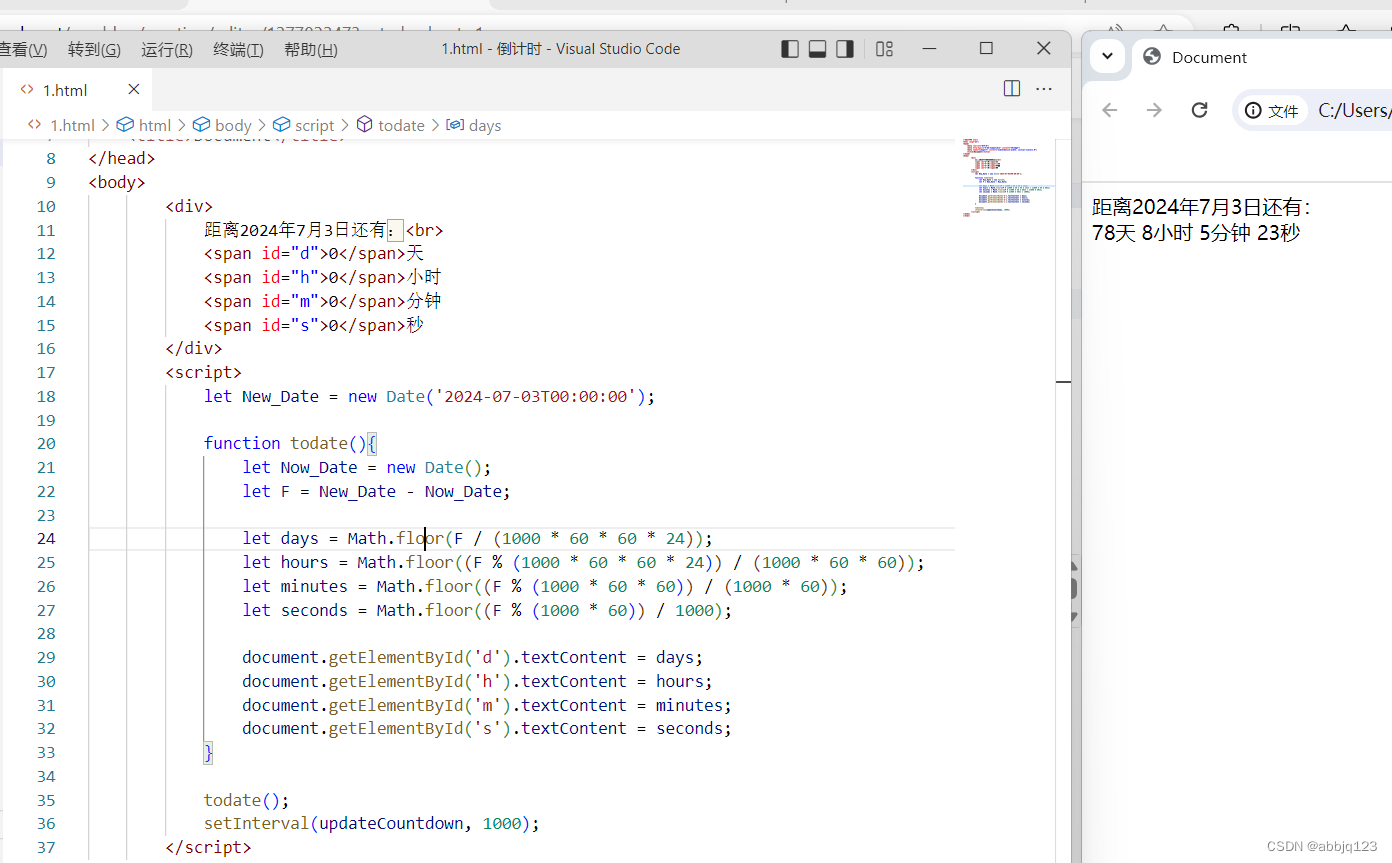Click line number 24 in the gutter

tap(46, 538)
